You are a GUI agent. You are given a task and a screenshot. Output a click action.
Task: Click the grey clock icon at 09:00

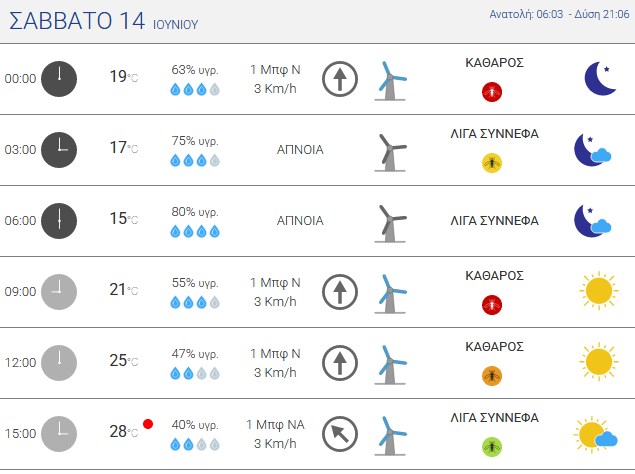pos(59,292)
